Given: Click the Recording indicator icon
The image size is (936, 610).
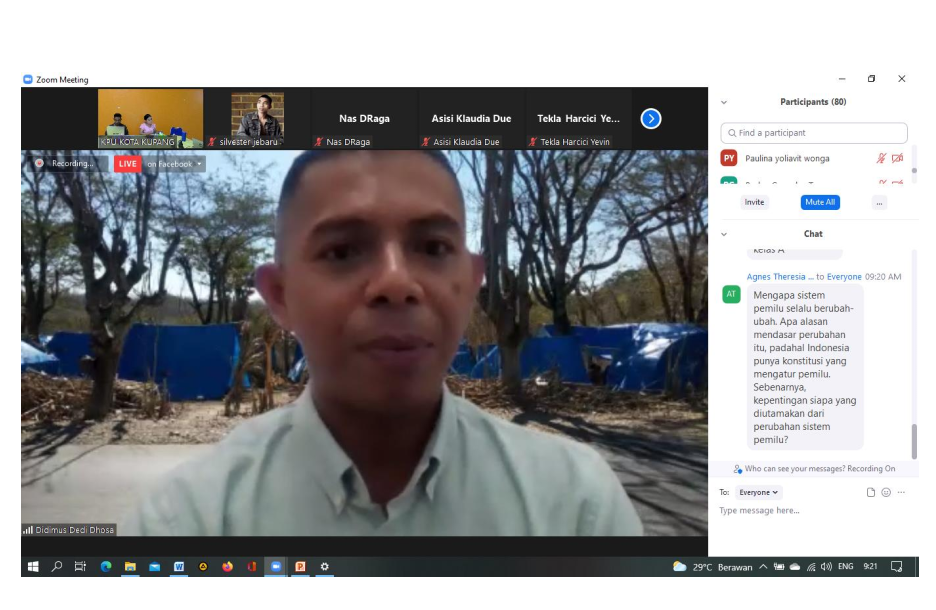Looking at the screenshot, I should (40, 163).
